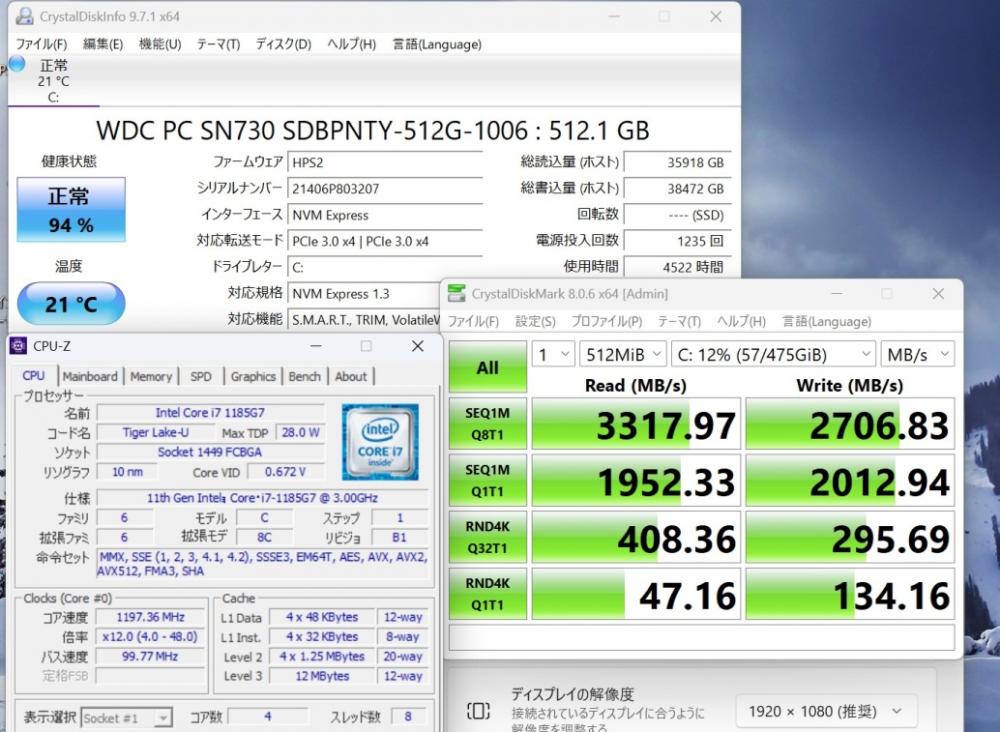The width and height of the screenshot is (1000, 732).
Task: Click the drive title WDC PC SN730 heading
Action: coord(373,131)
